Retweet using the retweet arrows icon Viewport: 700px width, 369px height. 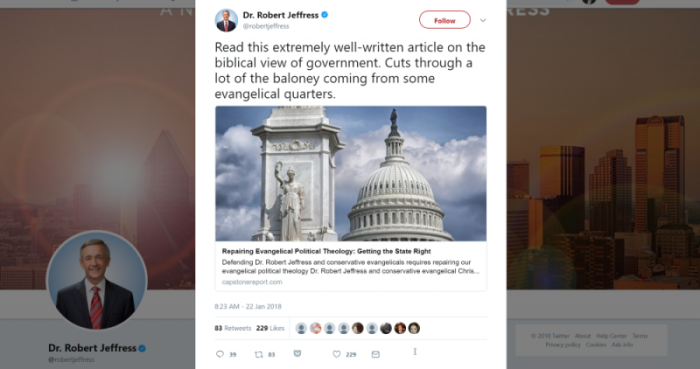point(258,354)
